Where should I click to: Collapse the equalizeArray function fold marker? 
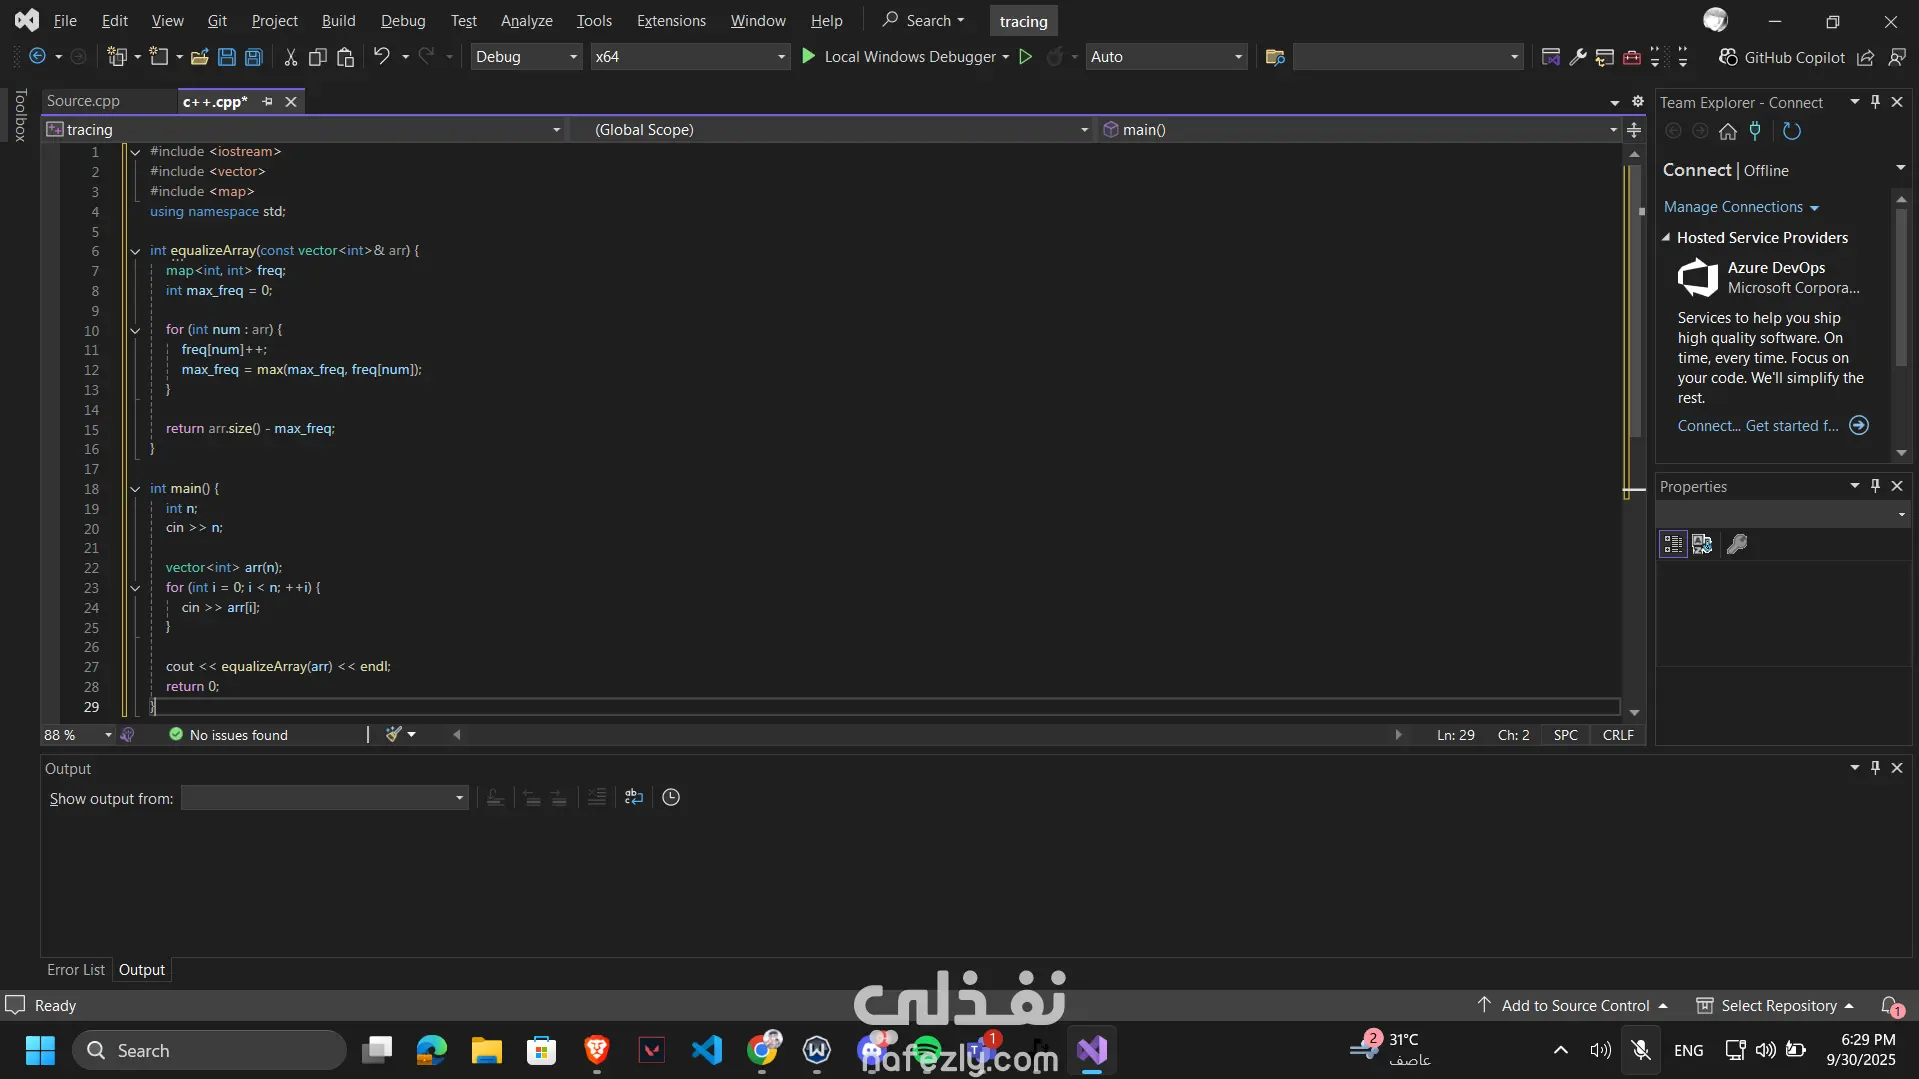(135, 251)
